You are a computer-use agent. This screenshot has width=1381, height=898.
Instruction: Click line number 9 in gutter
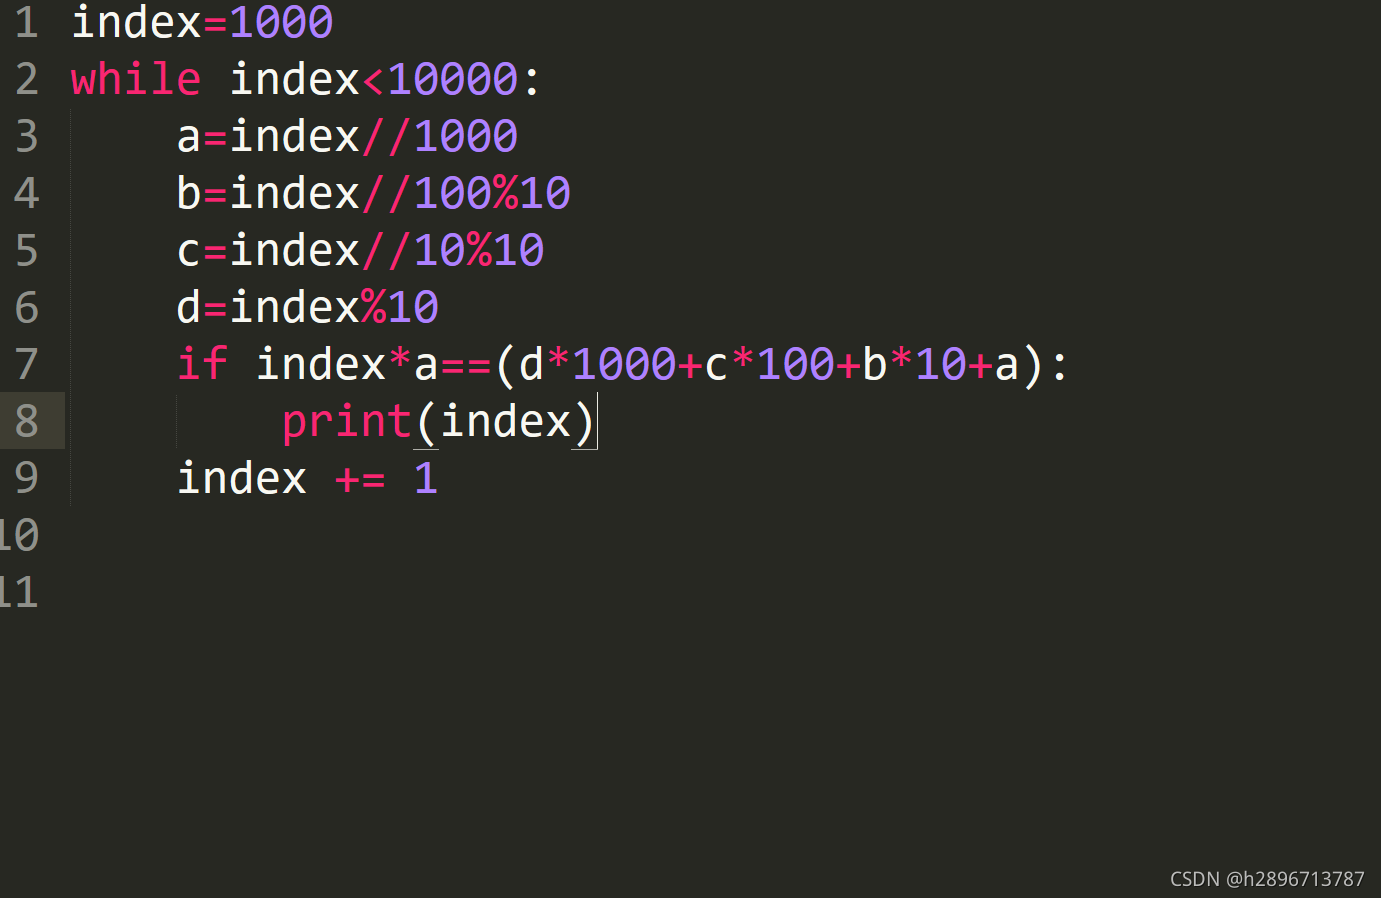[x=27, y=479]
